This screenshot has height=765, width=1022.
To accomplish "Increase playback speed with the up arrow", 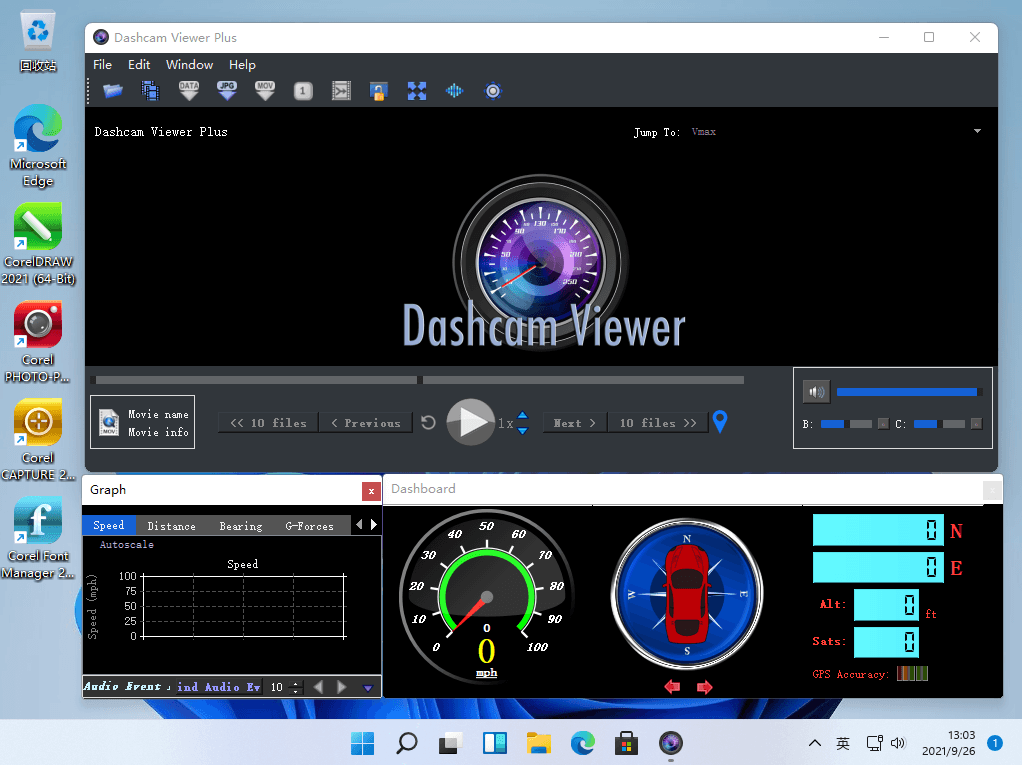I will click(x=522, y=416).
